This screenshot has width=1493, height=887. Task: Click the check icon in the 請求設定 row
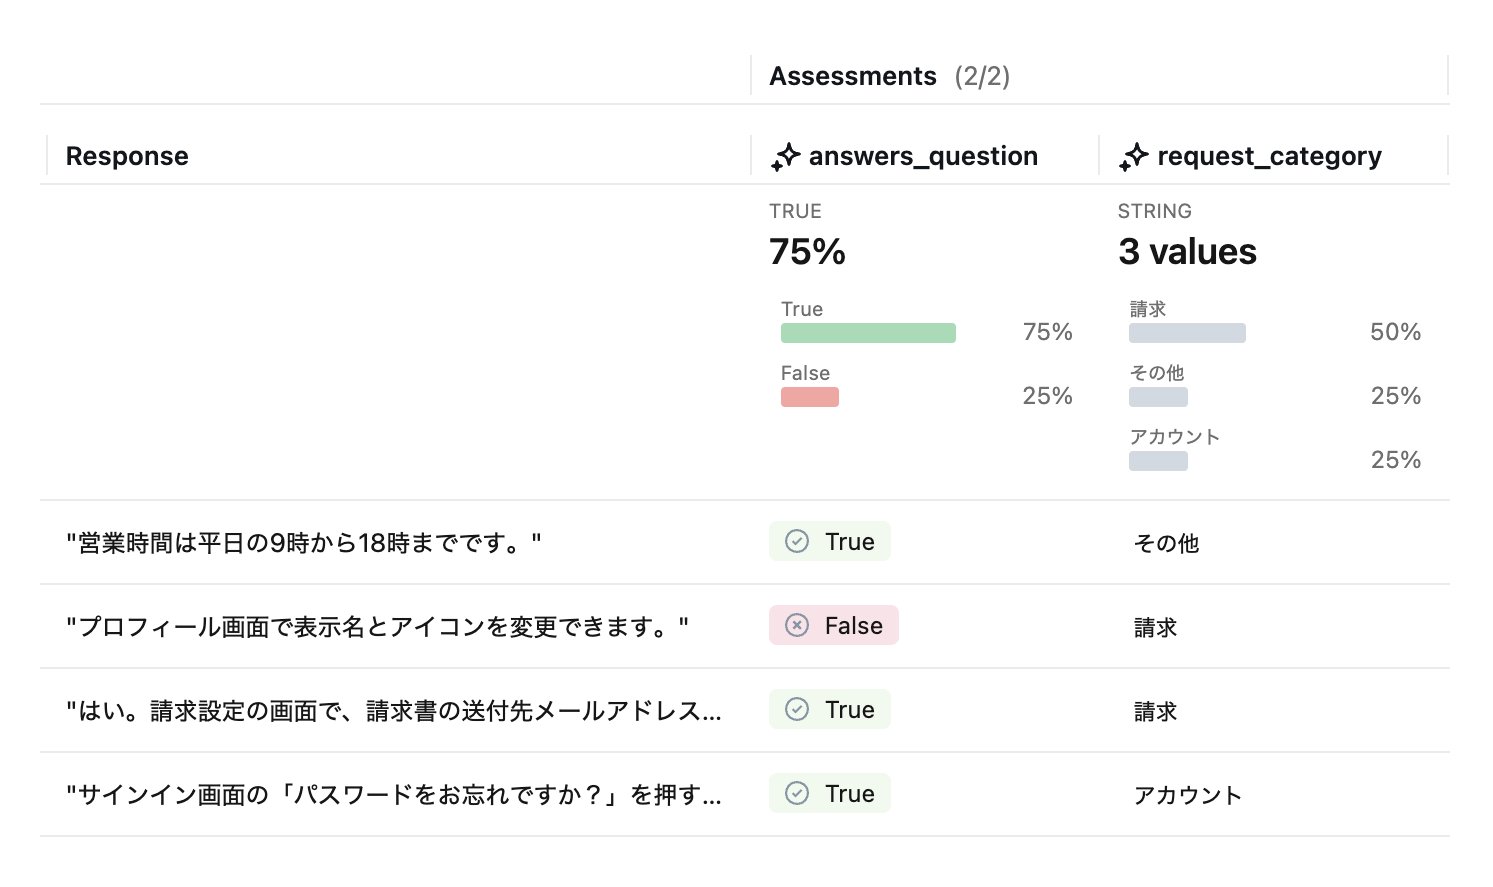(797, 710)
